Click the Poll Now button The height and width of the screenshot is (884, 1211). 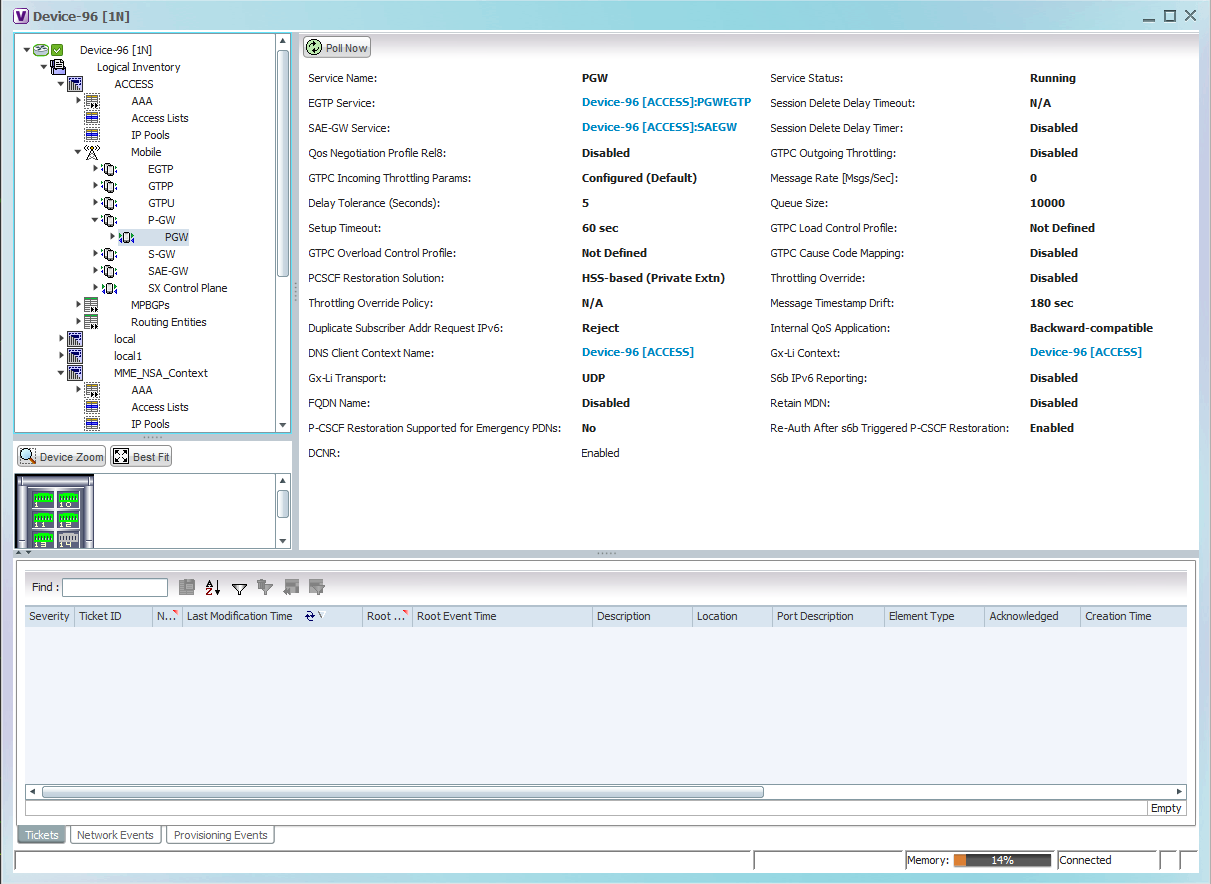click(x=337, y=48)
